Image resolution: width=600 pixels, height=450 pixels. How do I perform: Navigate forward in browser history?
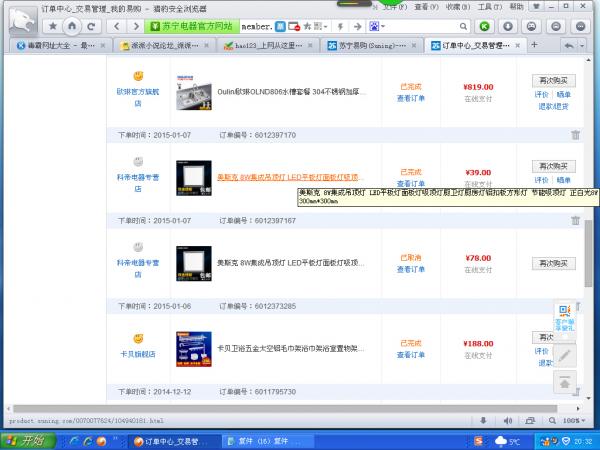click(135, 26)
